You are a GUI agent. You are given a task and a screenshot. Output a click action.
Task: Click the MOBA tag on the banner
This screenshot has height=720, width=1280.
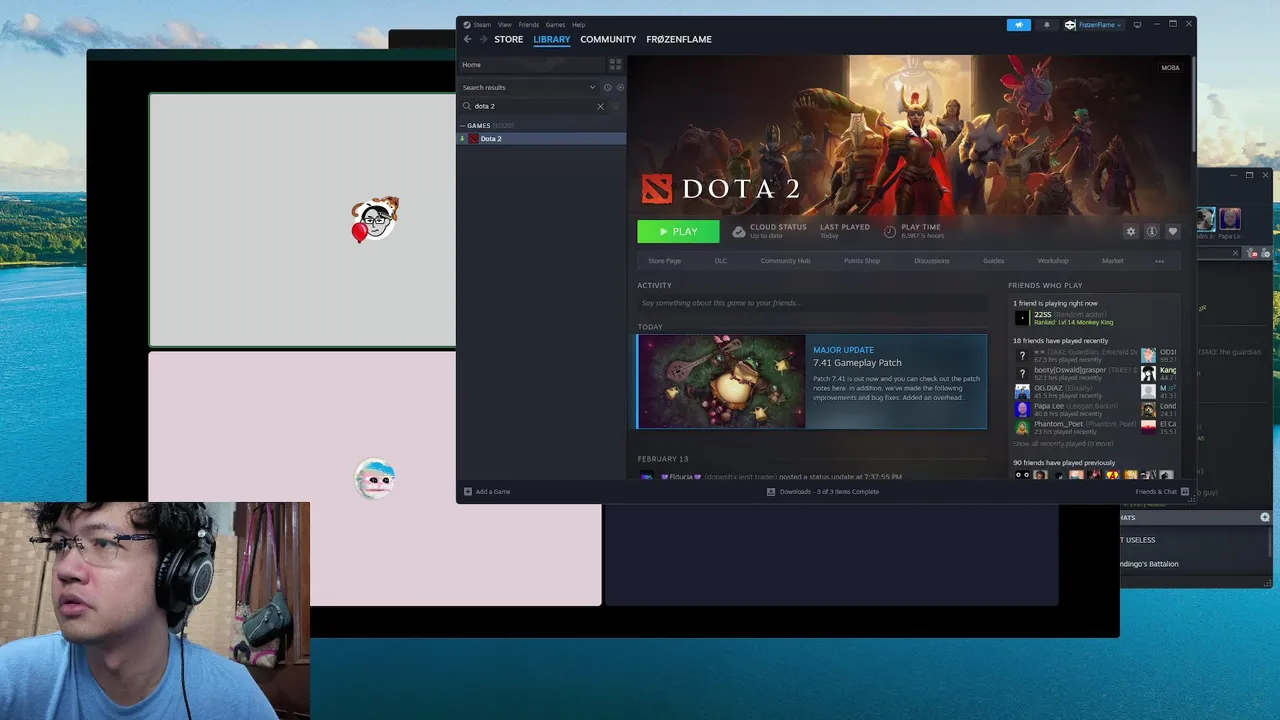[1170, 68]
